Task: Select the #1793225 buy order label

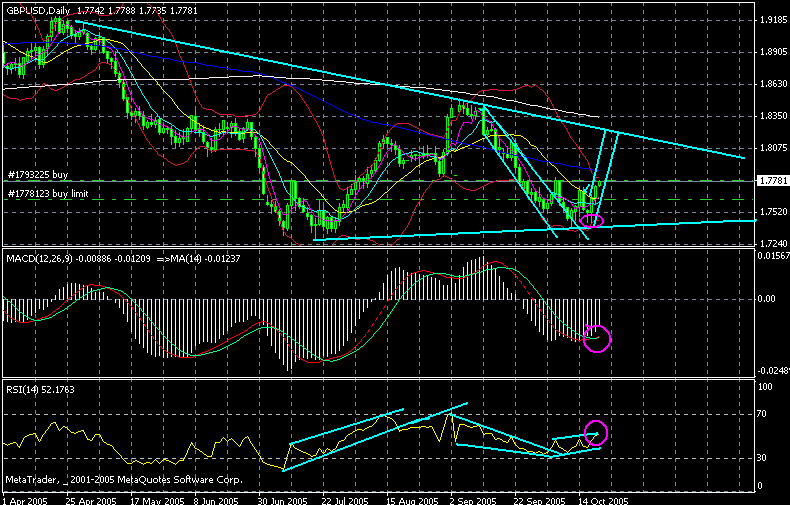Action: pos(38,175)
